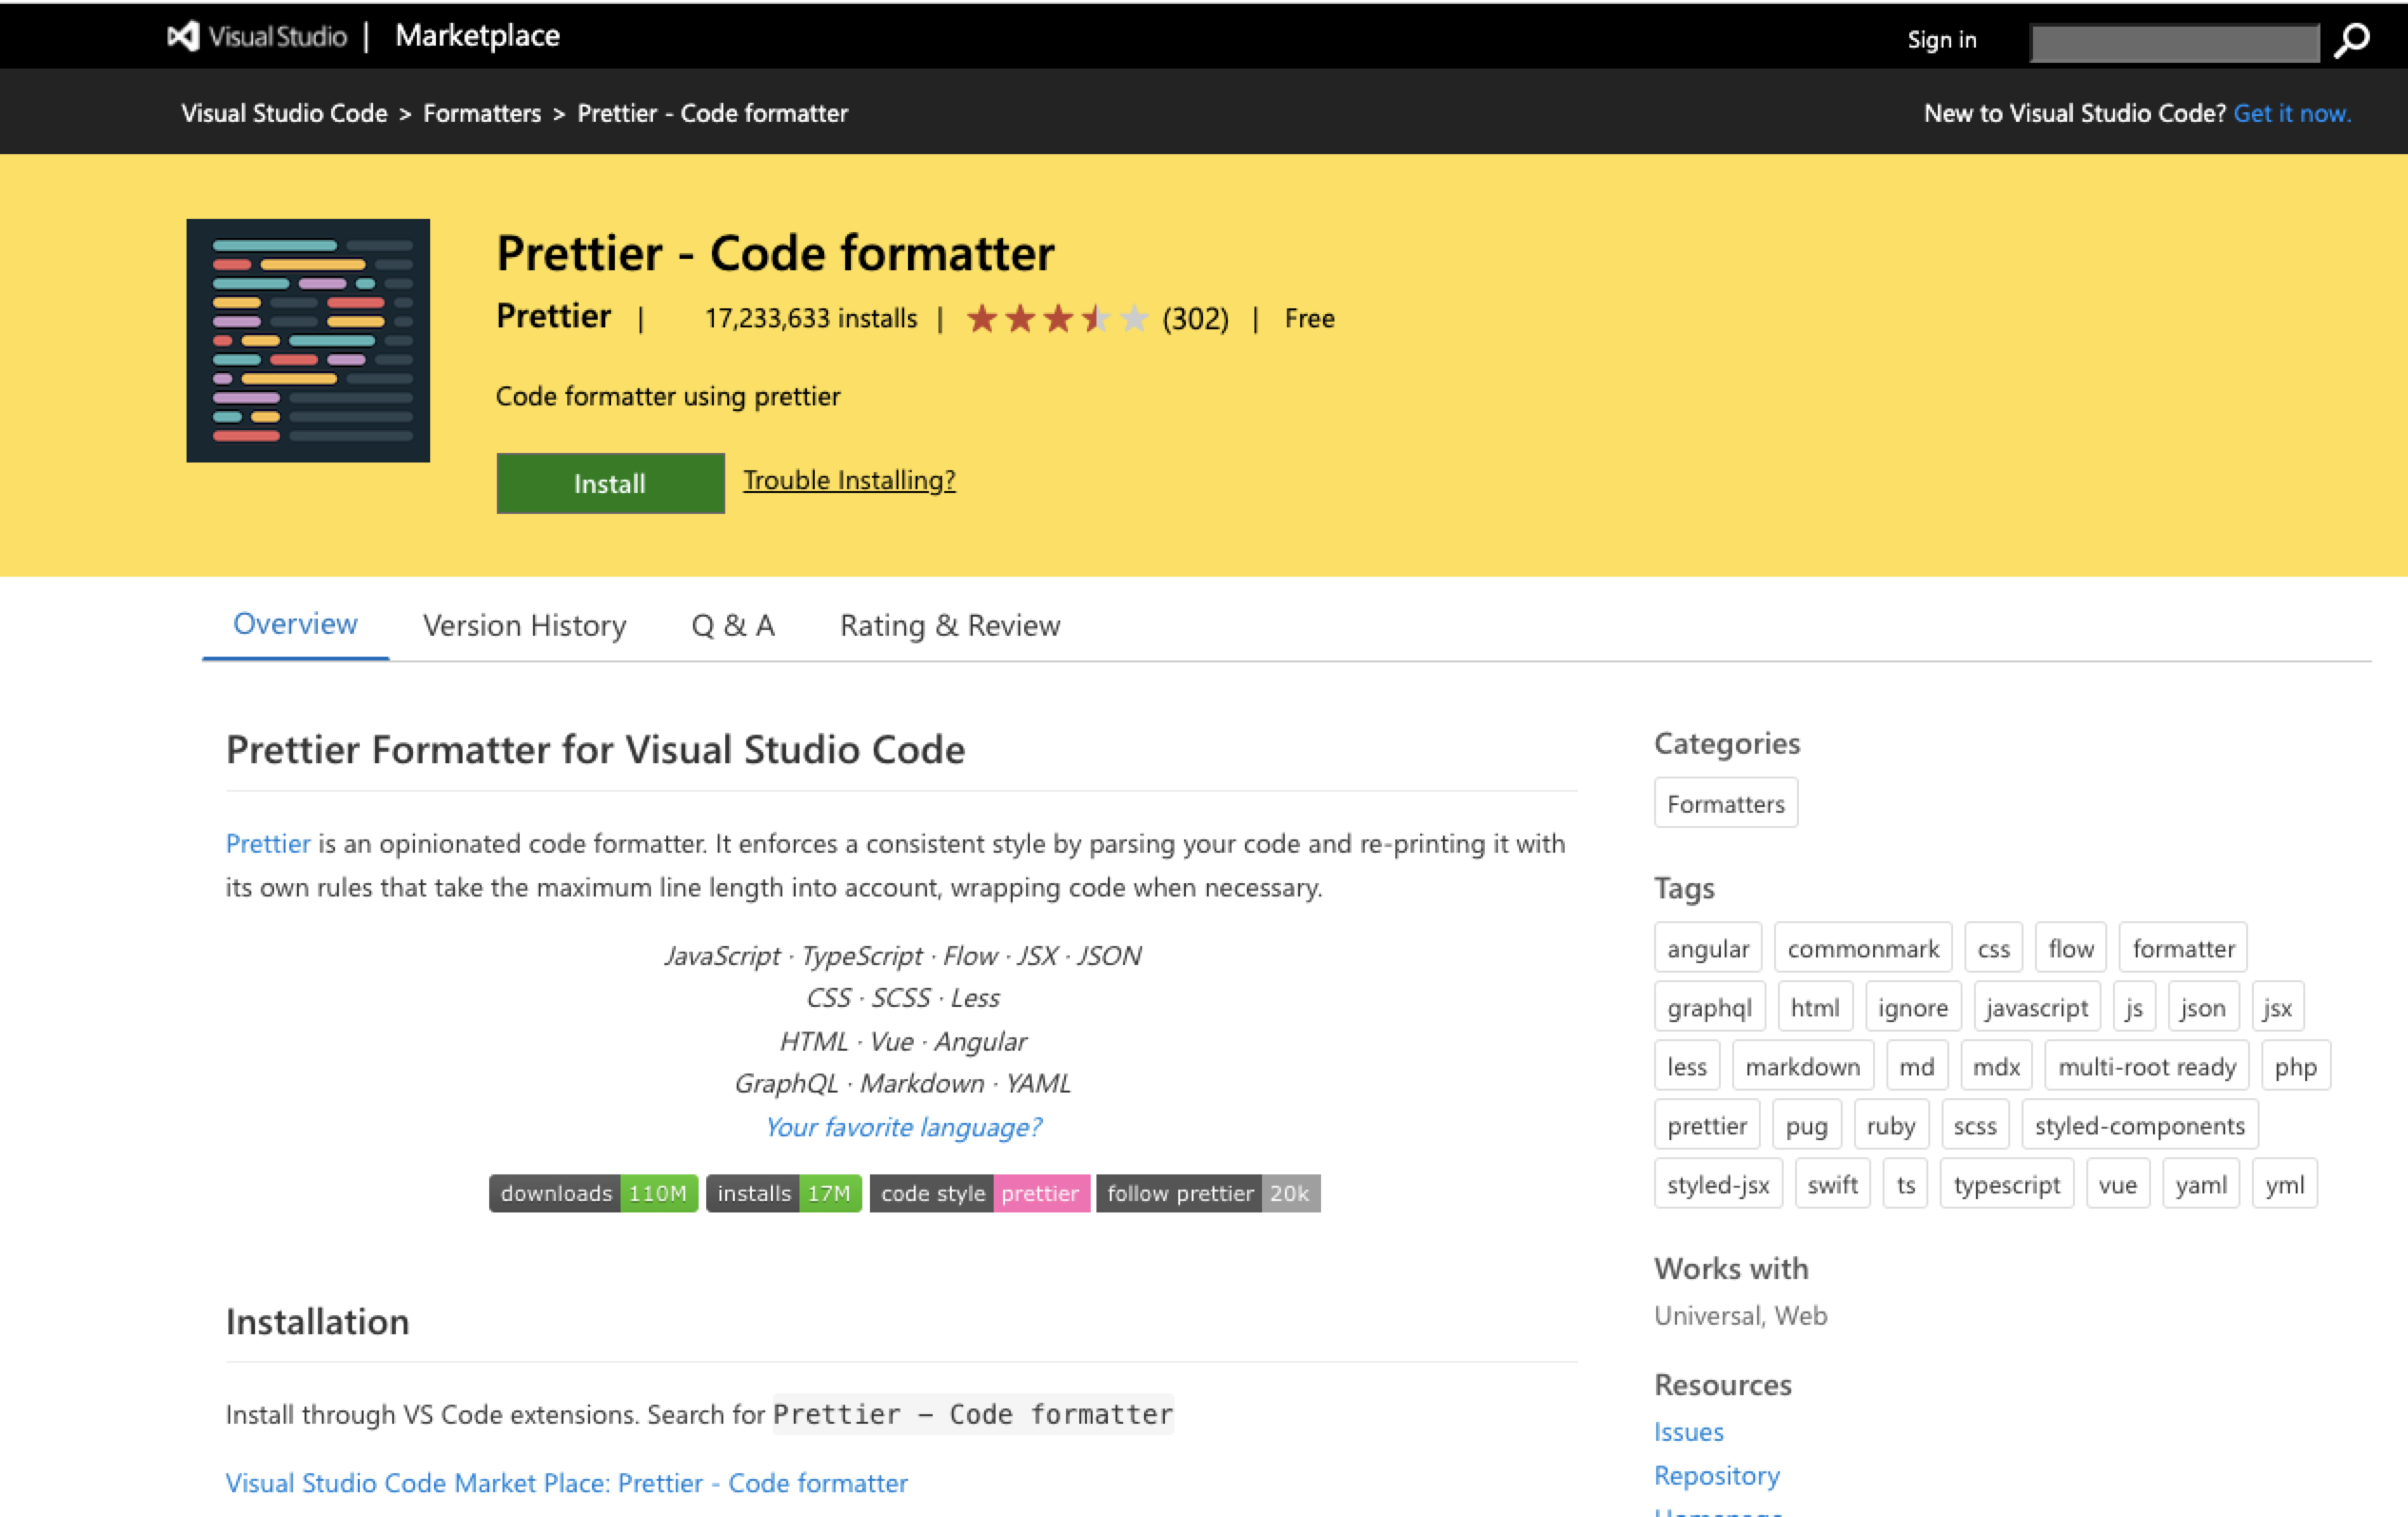Screen dimensions: 2408x1517
Task: Follow the Your favorite language? link
Action: tap(903, 1127)
